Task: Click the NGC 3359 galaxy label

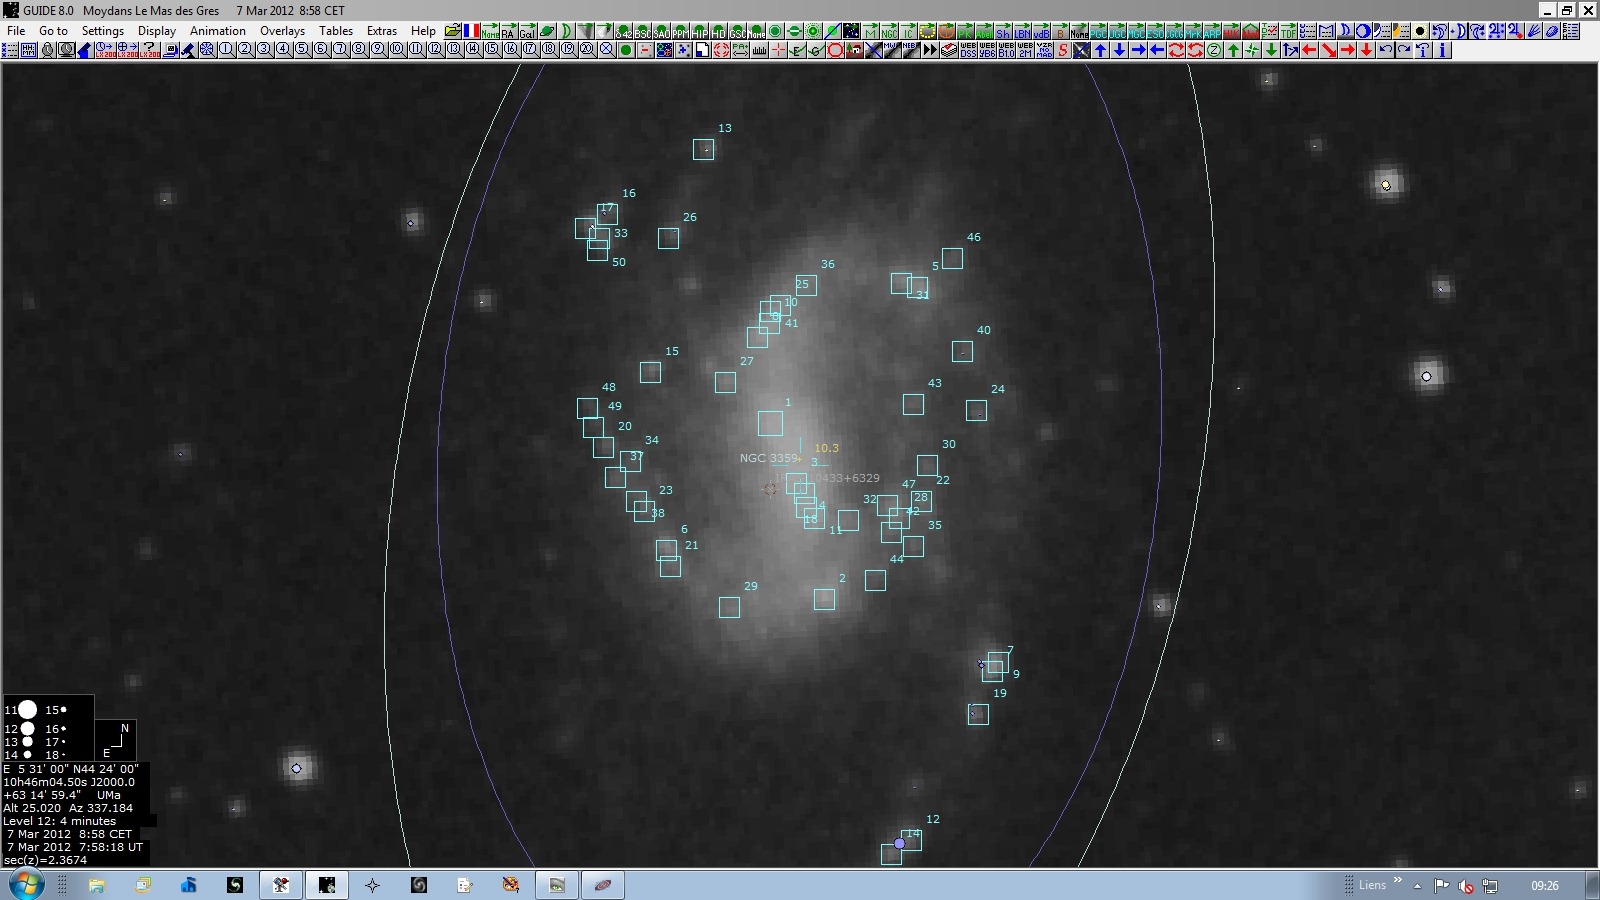Action: point(769,458)
